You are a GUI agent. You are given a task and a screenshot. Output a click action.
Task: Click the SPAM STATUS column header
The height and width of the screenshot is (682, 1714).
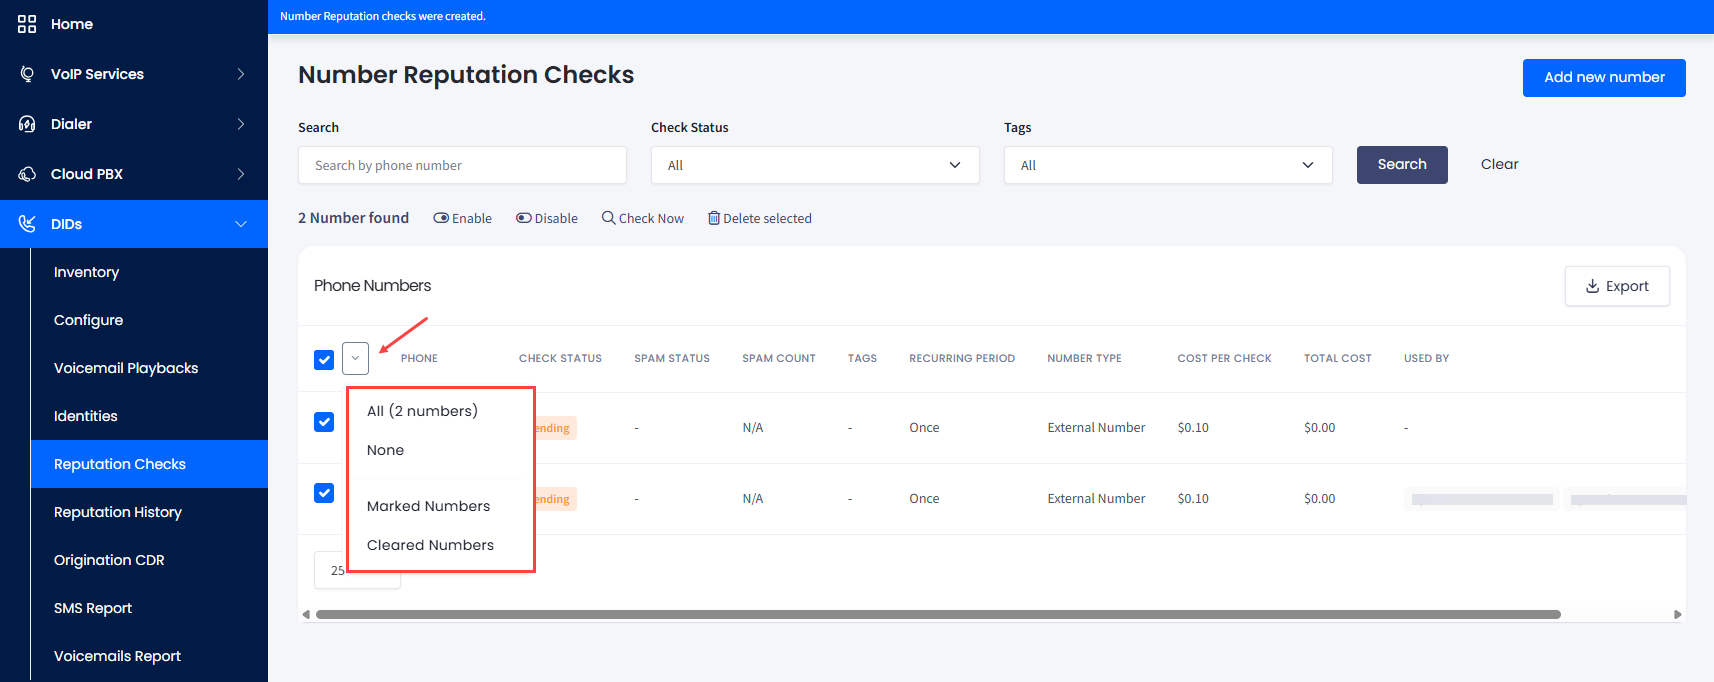(672, 358)
